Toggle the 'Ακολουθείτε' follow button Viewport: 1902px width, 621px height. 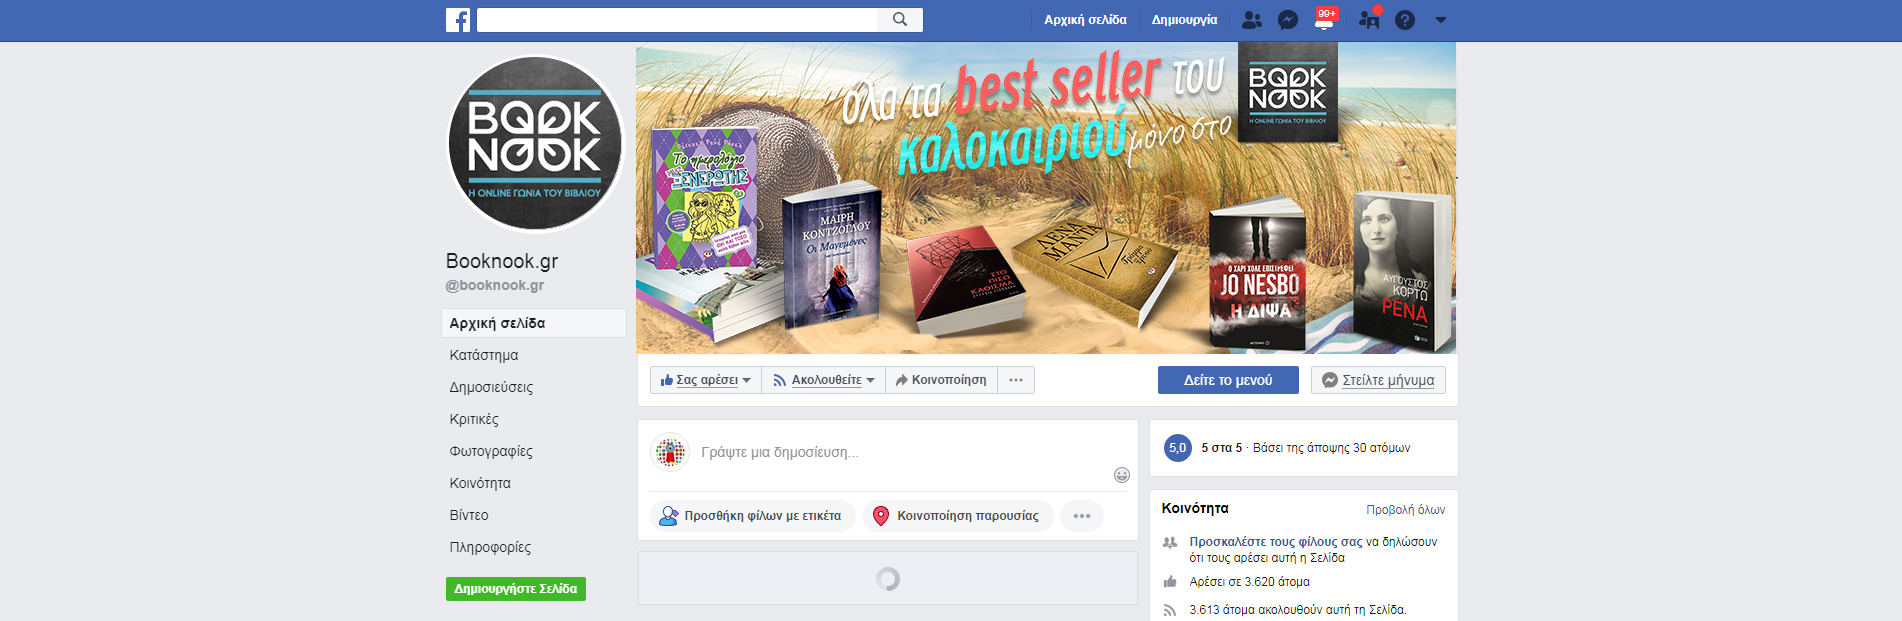coord(824,380)
